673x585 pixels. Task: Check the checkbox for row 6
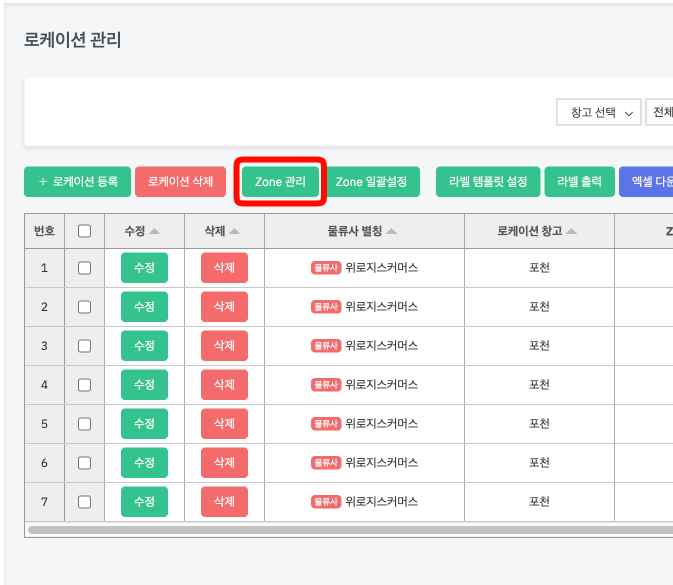click(x=85, y=463)
